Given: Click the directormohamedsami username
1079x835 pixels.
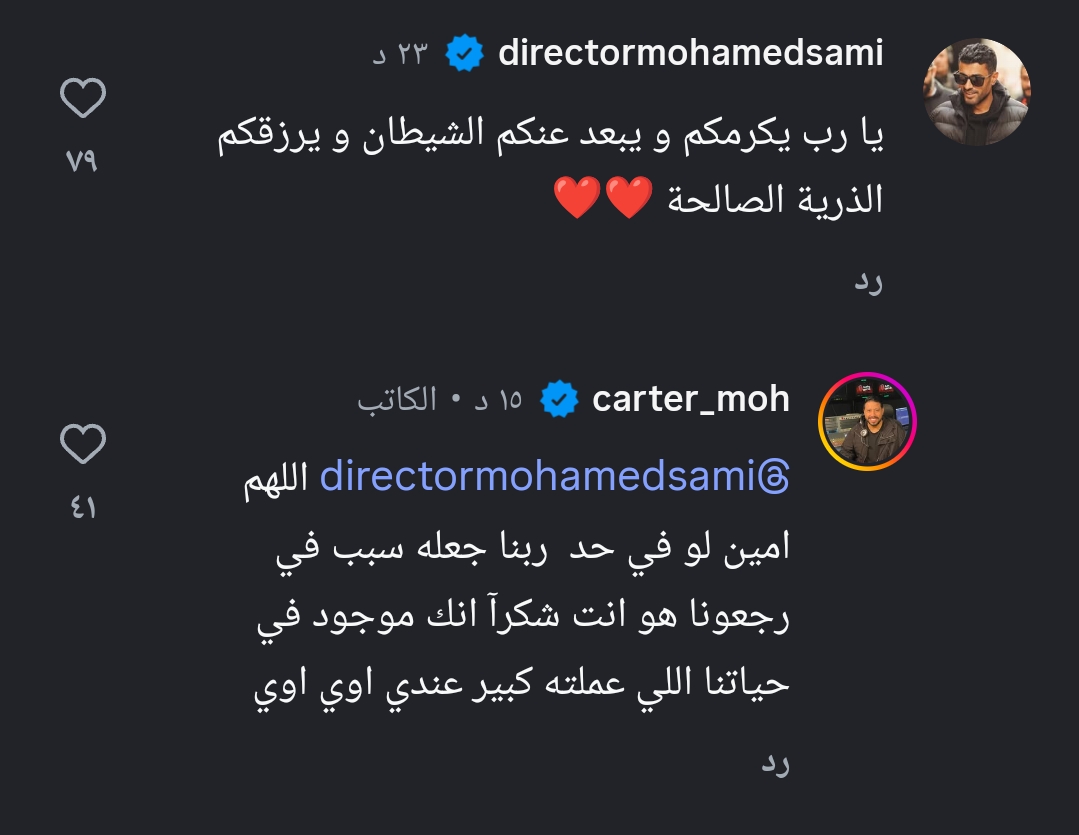Looking at the screenshot, I should pos(690,53).
